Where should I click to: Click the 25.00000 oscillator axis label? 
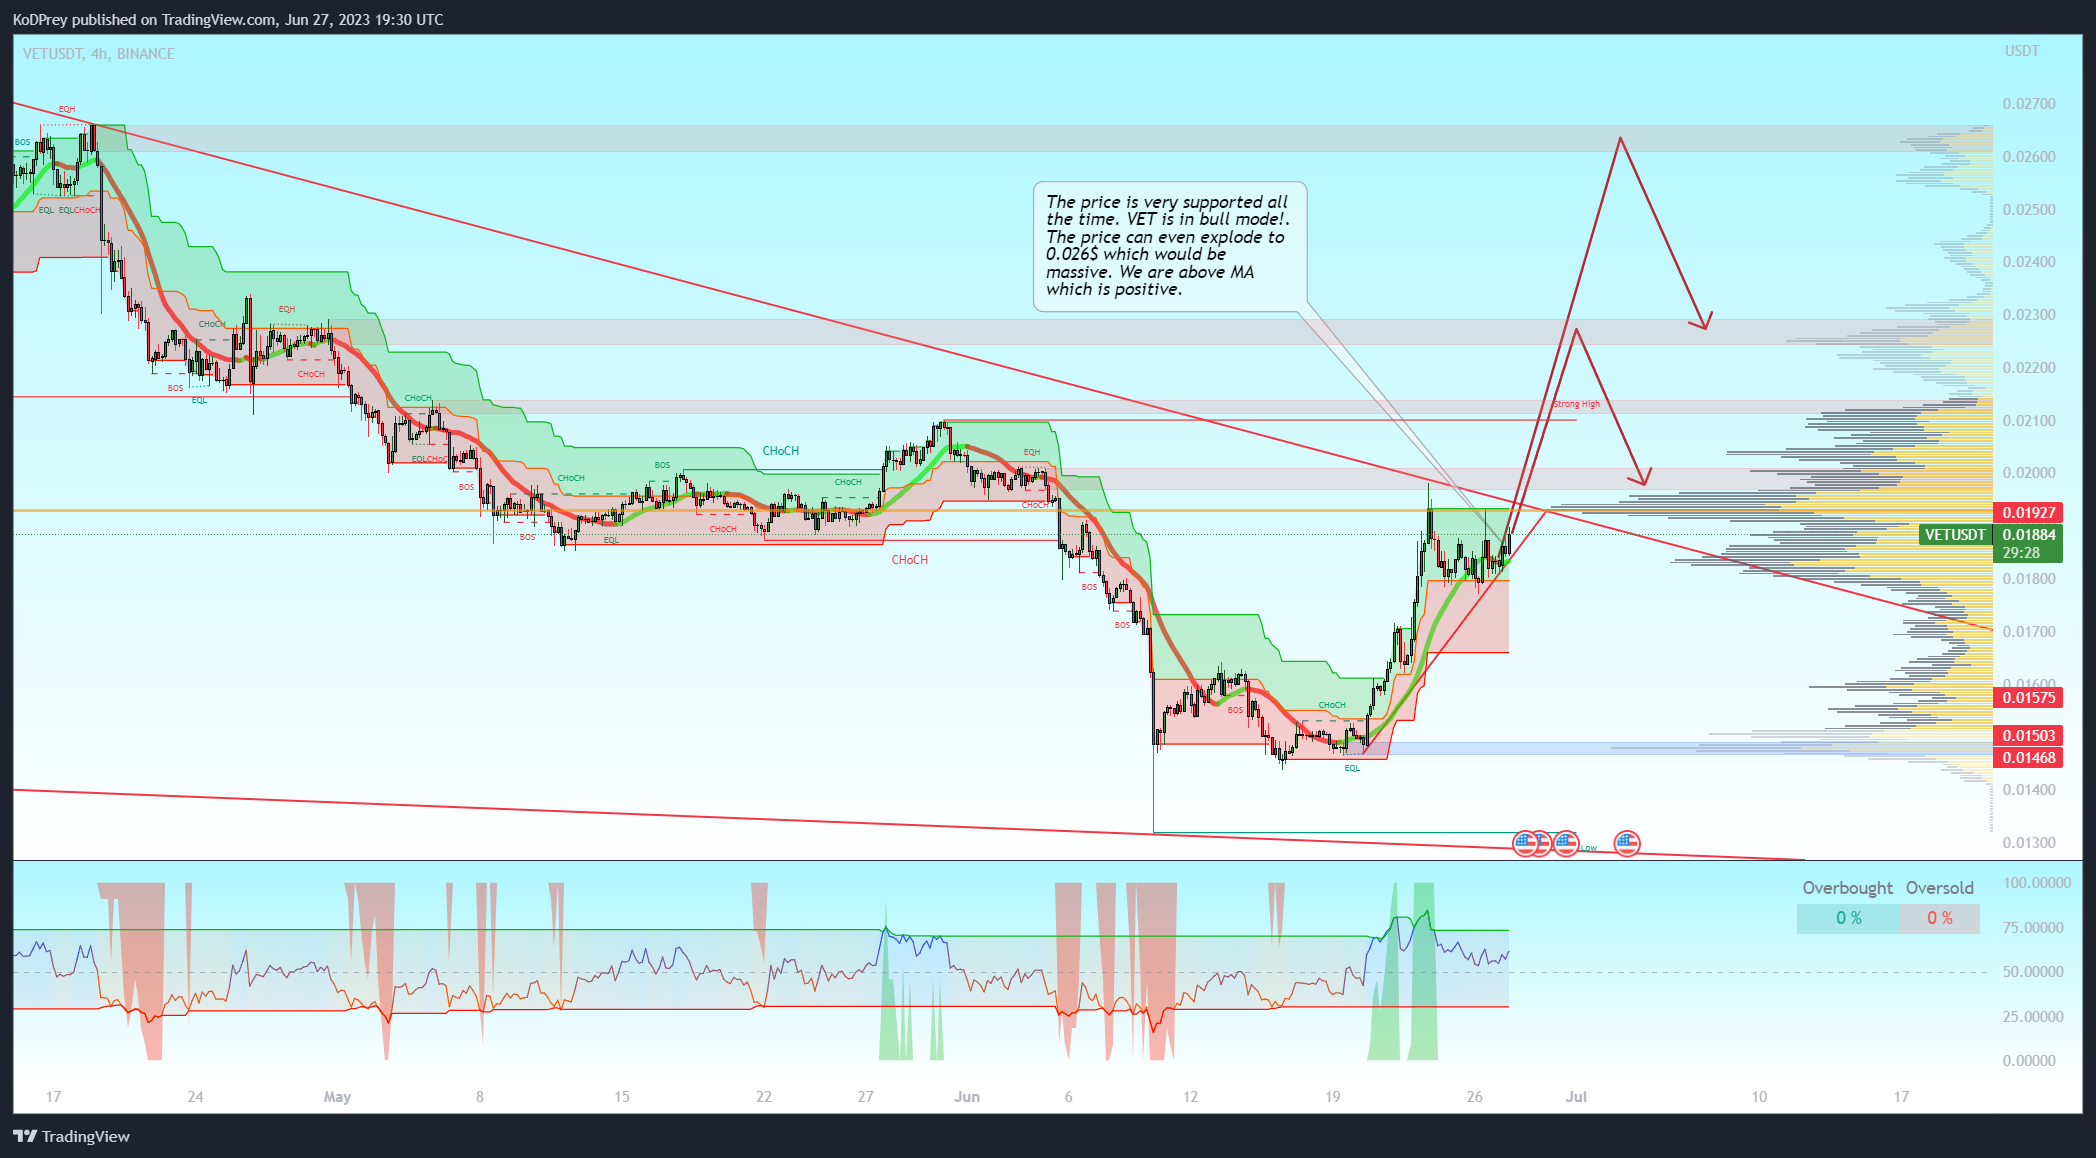point(2033,1017)
